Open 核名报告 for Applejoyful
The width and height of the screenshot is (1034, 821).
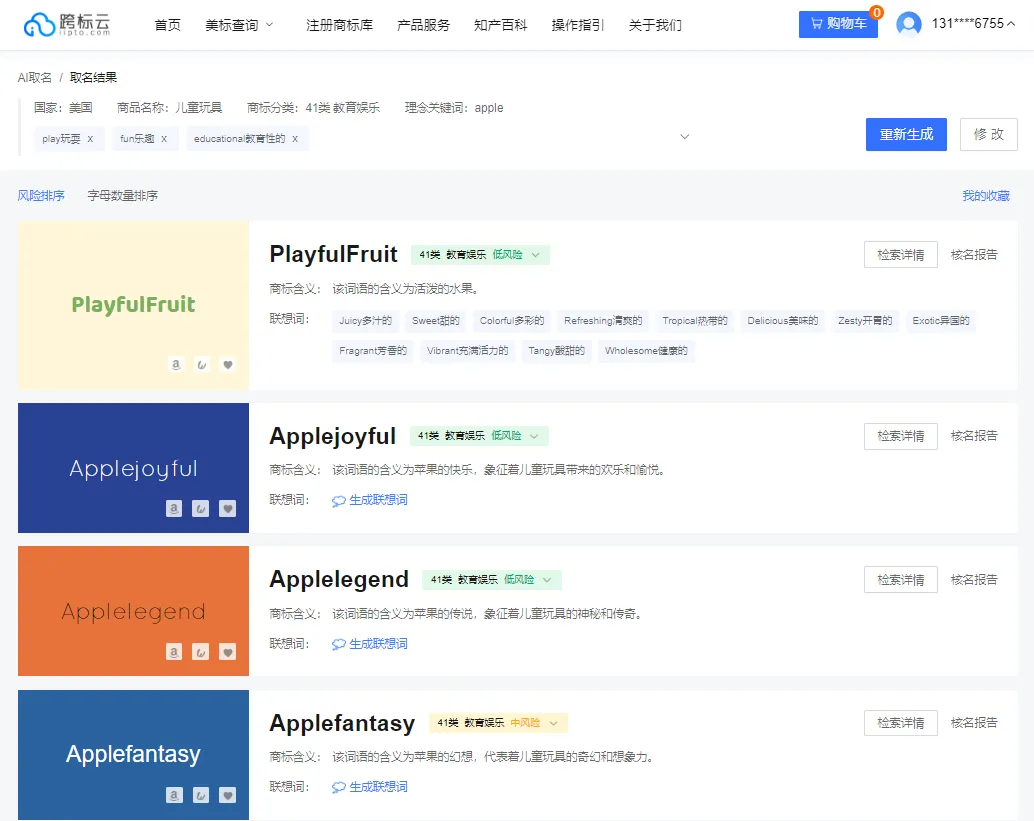974,436
